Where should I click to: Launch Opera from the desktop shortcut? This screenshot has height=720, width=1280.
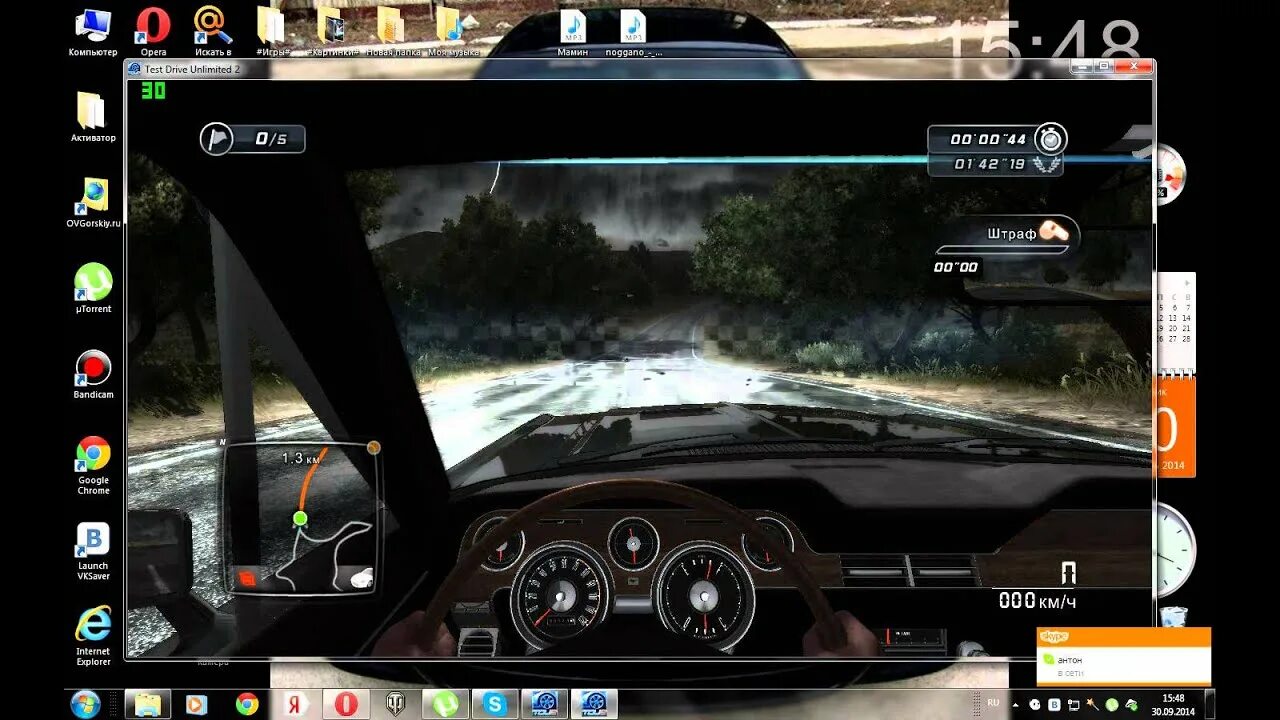pos(153,31)
